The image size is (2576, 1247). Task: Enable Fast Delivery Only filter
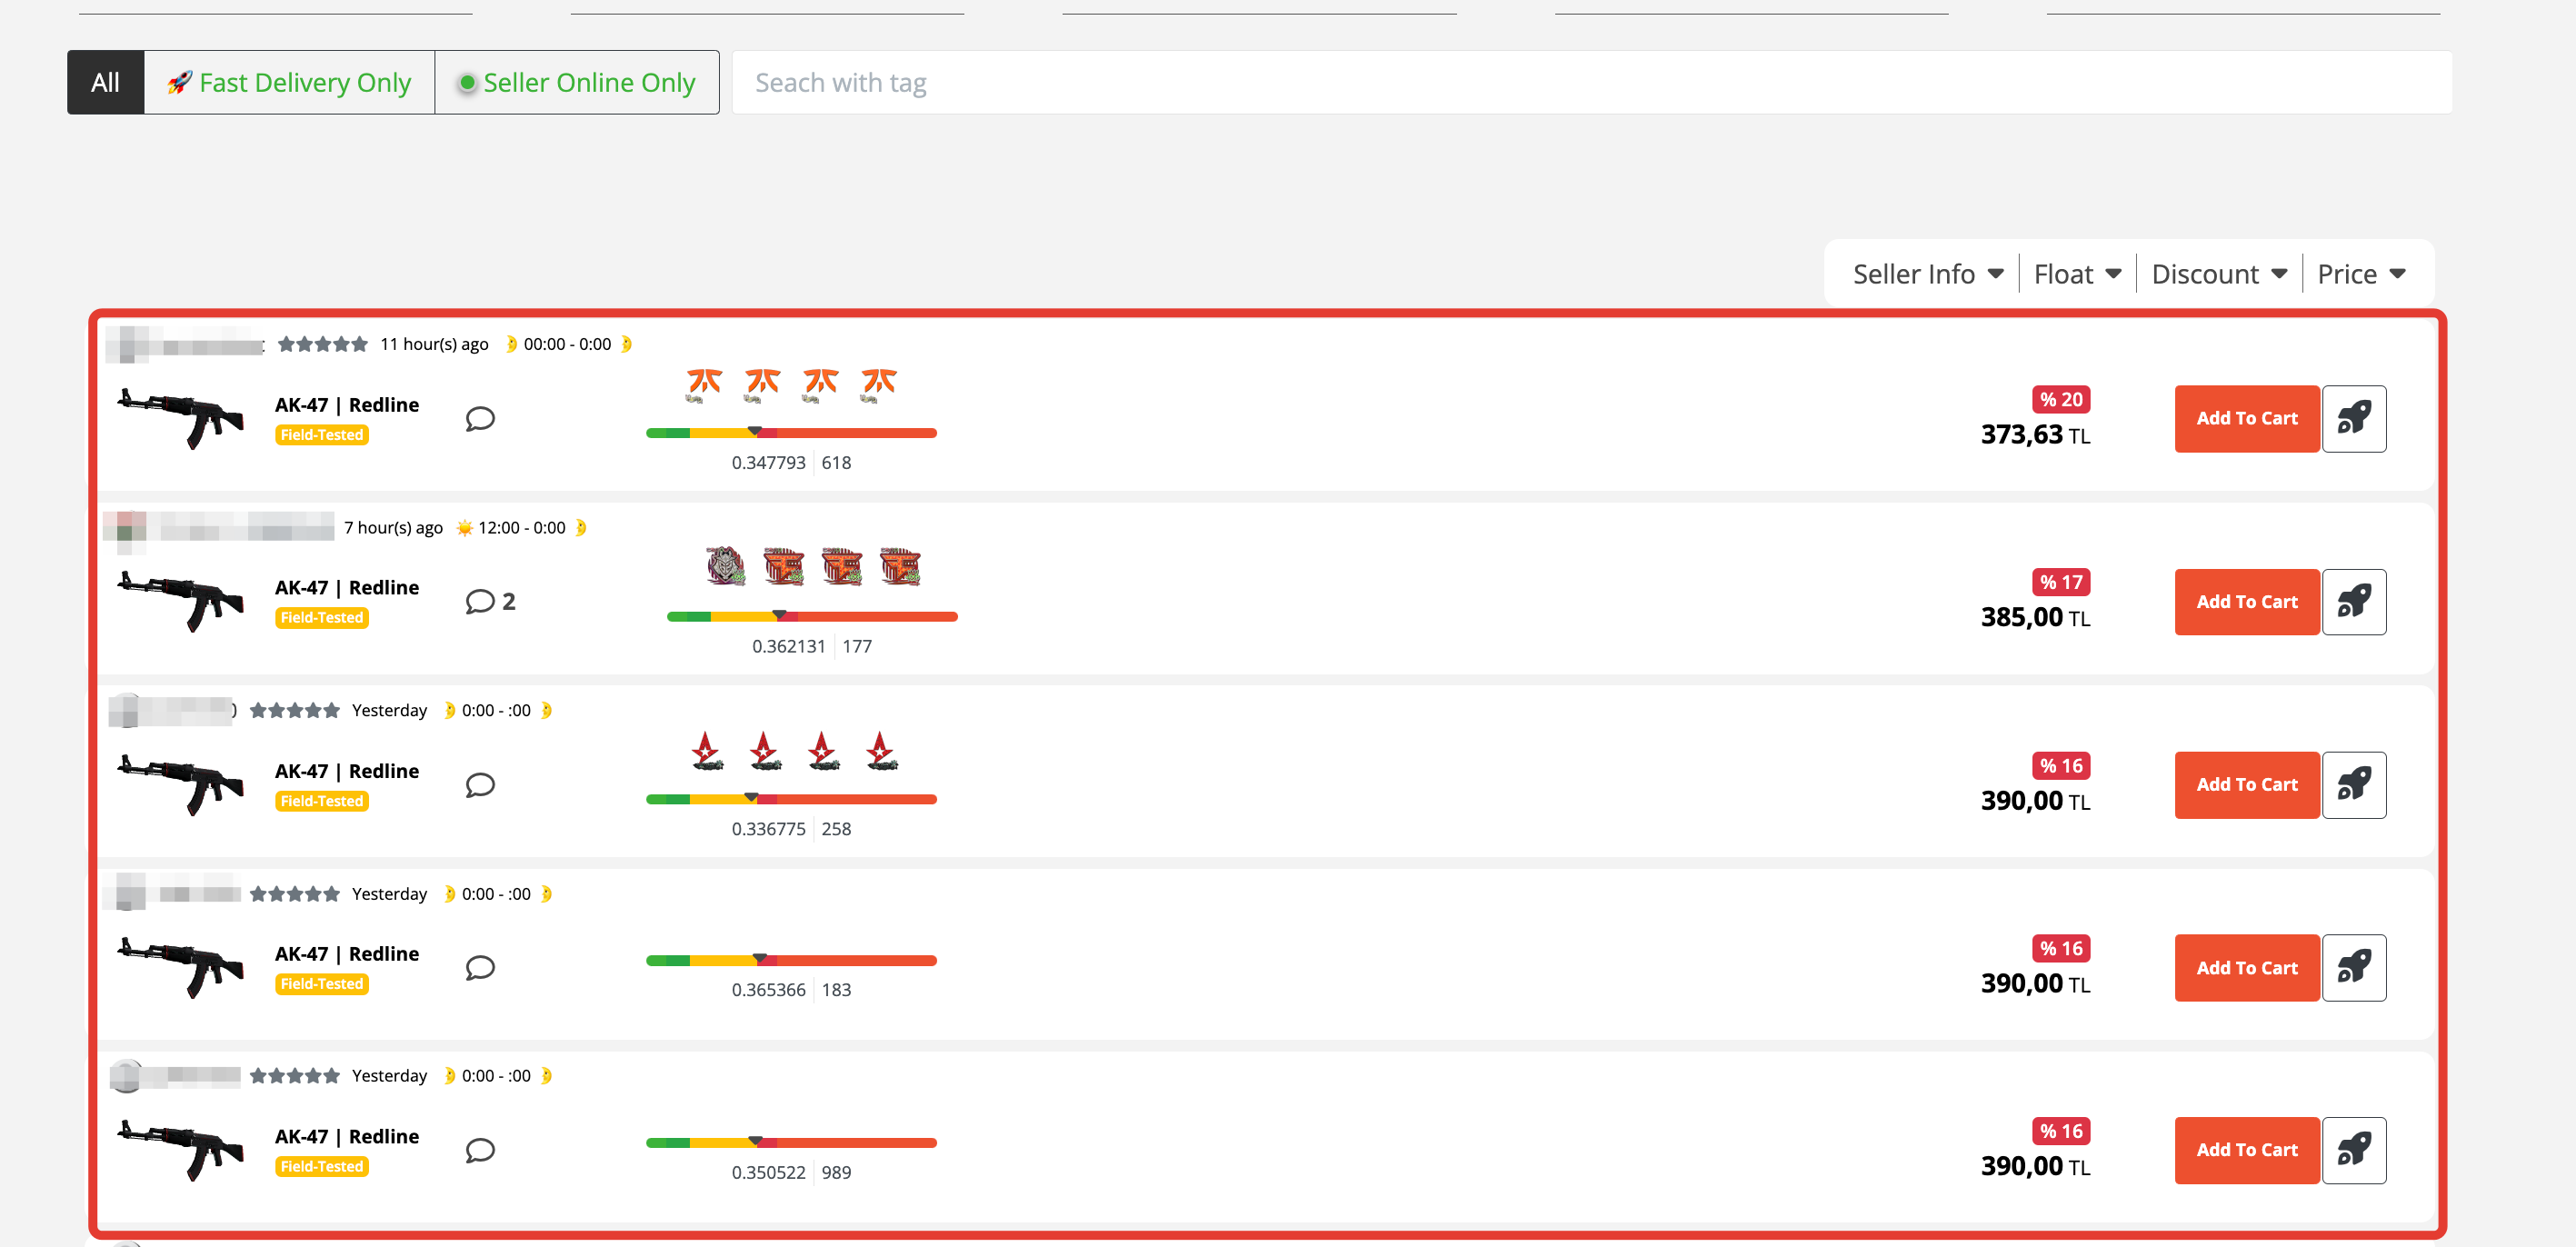point(289,82)
